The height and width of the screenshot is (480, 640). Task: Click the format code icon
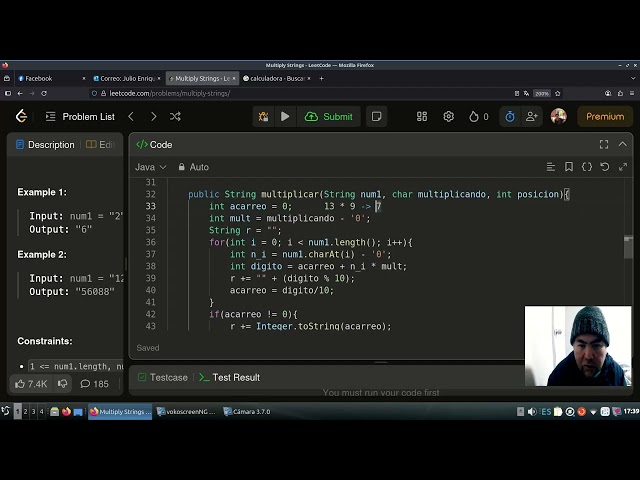pyautogui.click(x=551, y=167)
